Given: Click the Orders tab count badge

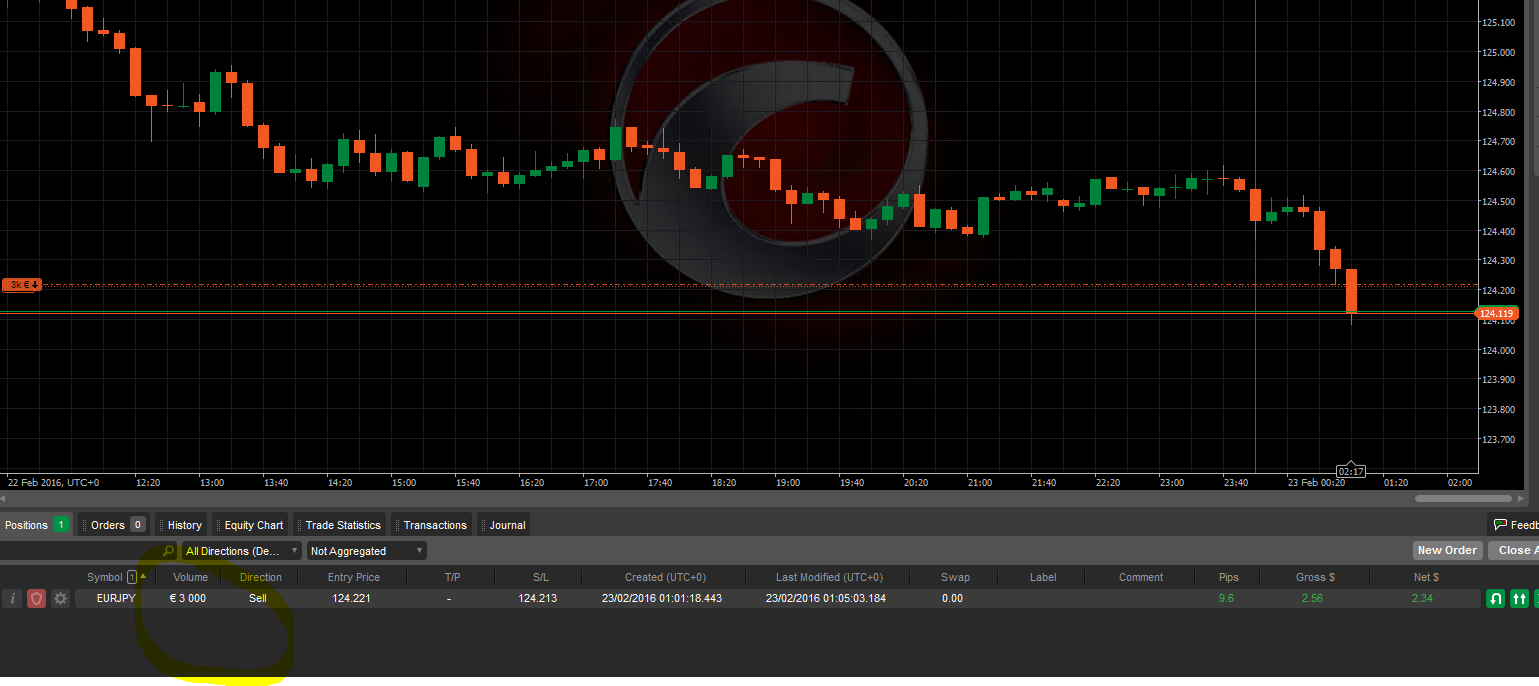Looking at the screenshot, I should click(138, 525).
